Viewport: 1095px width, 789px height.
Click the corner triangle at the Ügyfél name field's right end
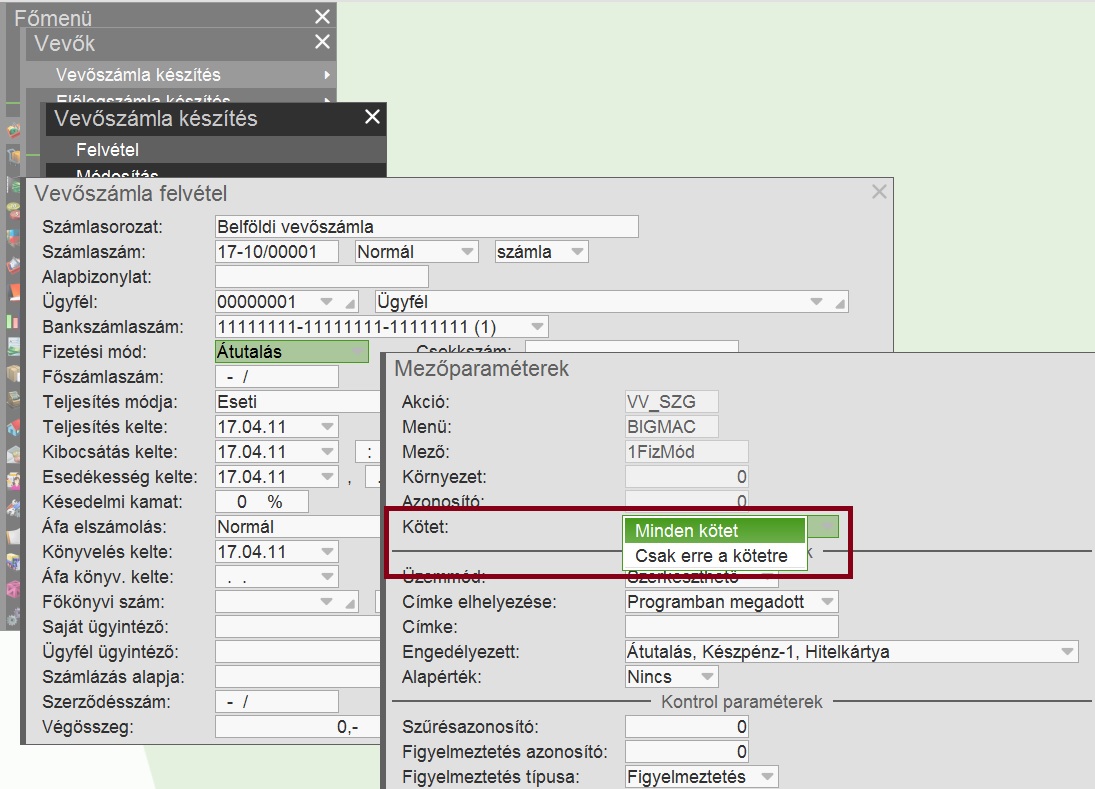[840, 302]
